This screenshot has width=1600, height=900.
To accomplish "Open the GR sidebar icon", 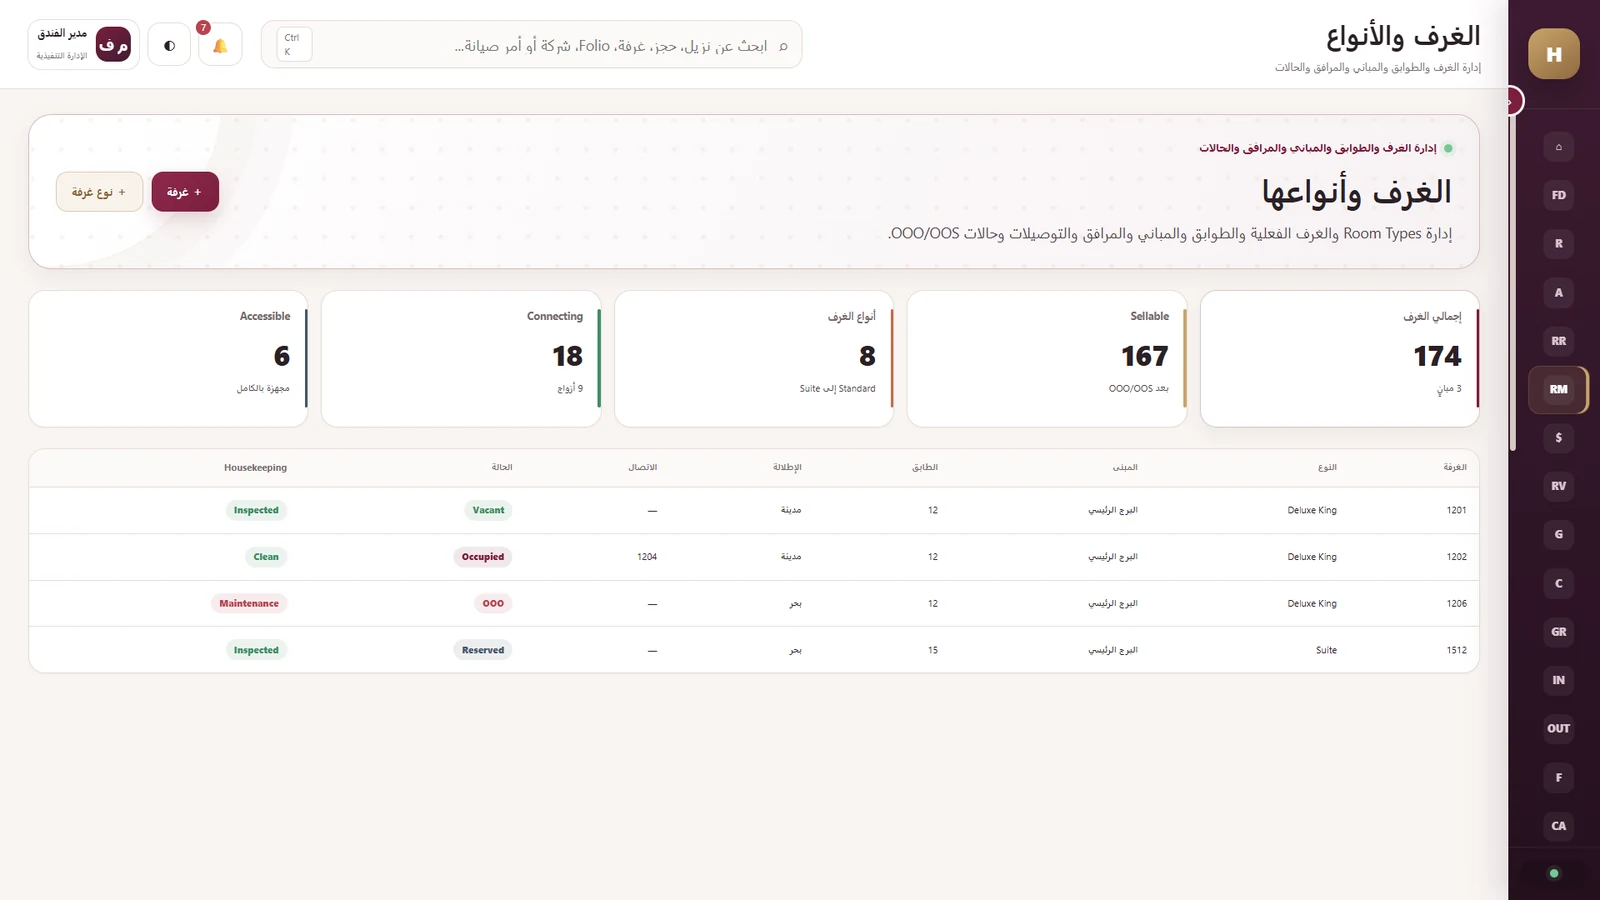I will pyautogui.click(x=1558, y=632).
